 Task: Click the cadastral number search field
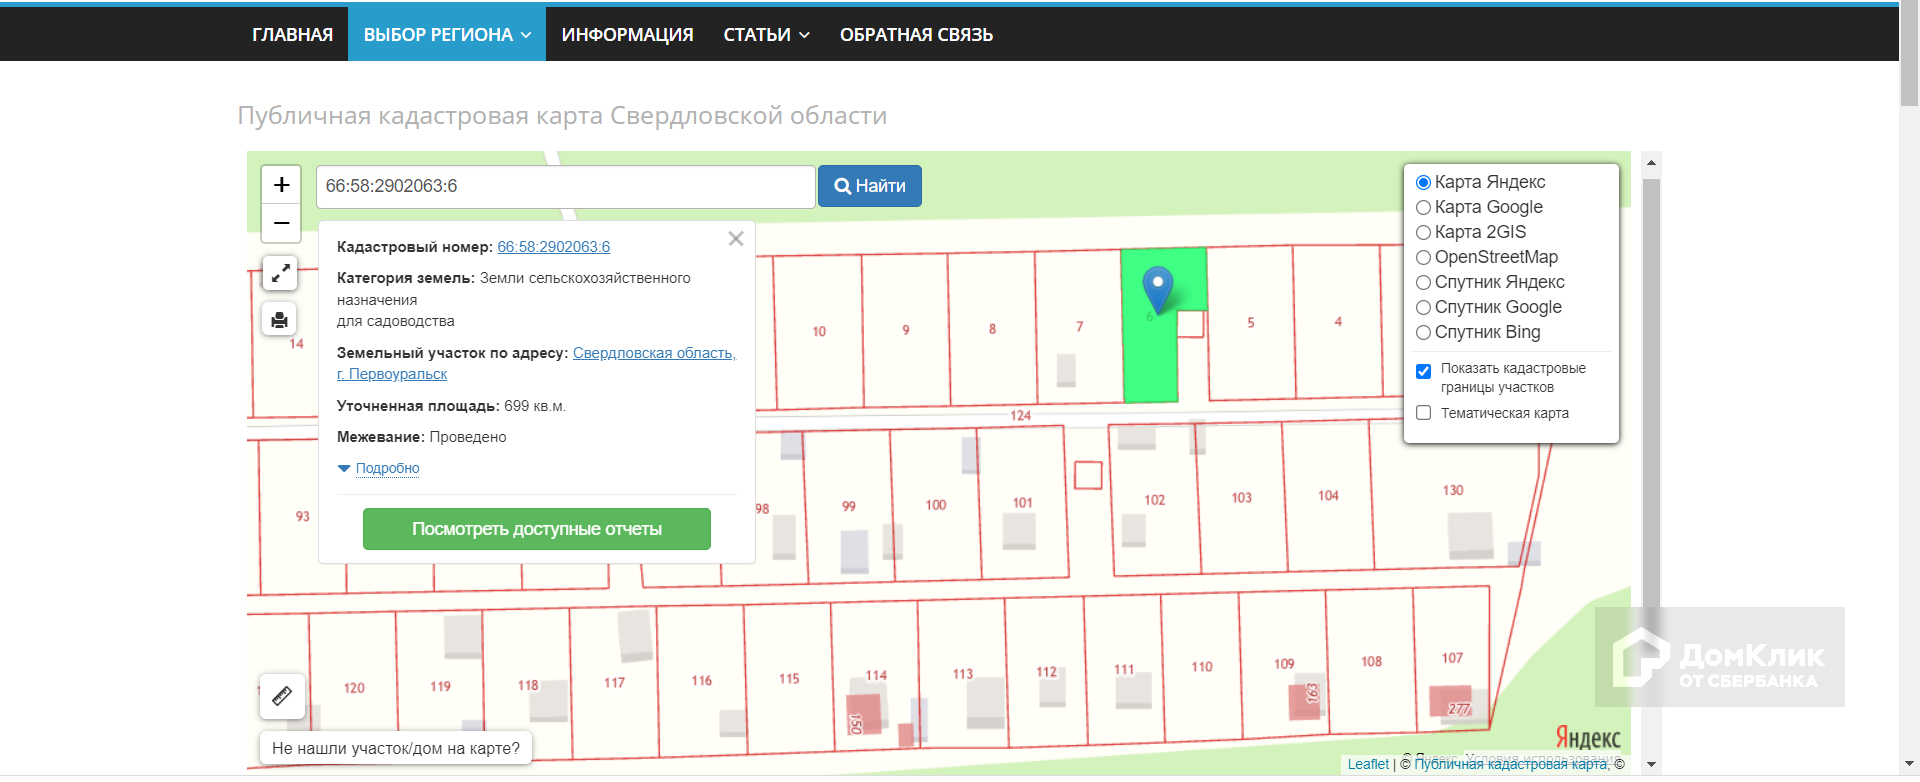(565, 187)
